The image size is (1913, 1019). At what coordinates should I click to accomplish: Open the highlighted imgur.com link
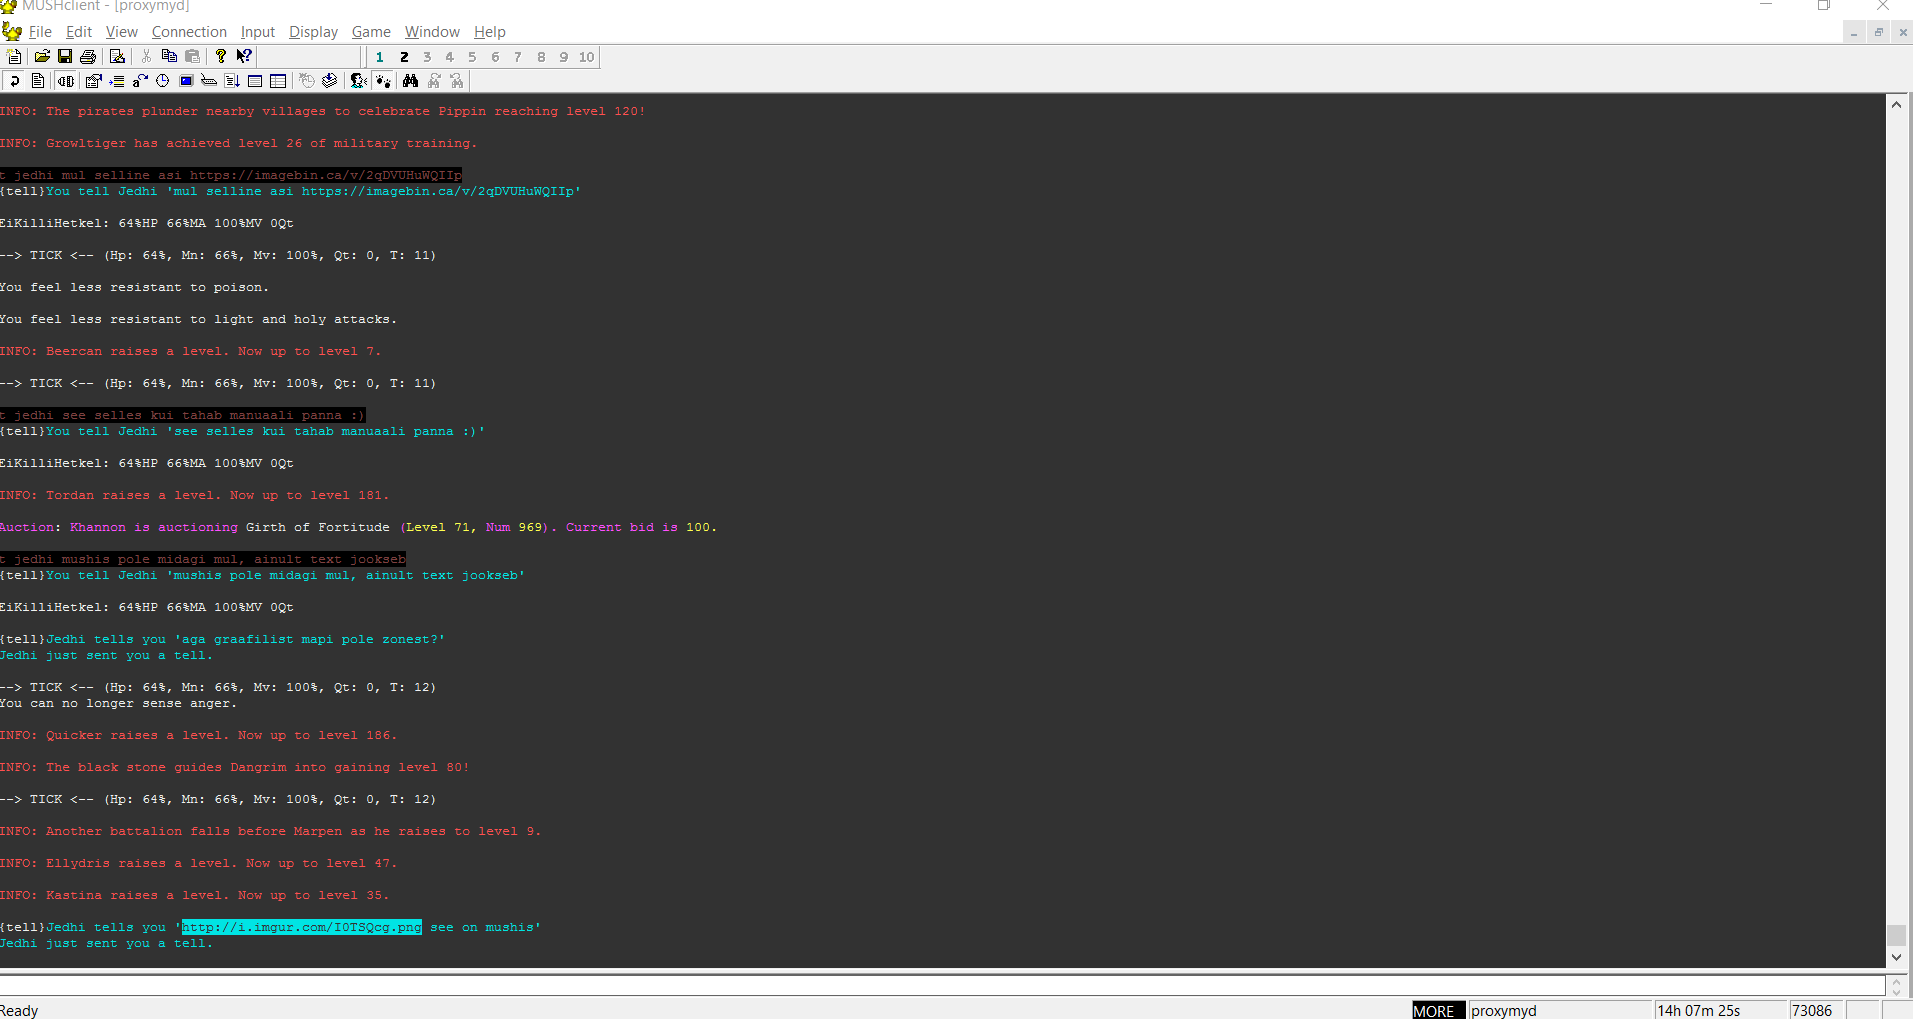(302, 927)
